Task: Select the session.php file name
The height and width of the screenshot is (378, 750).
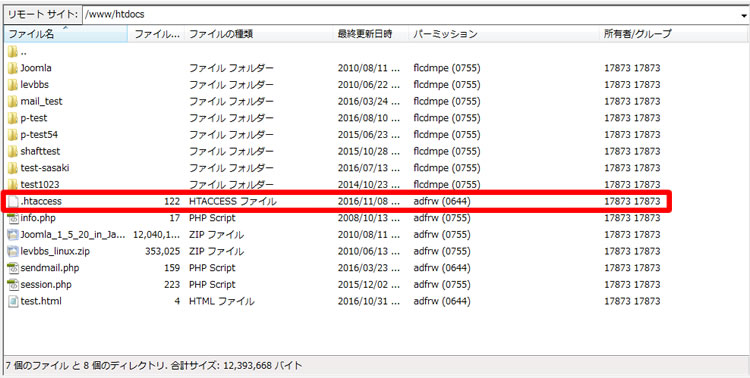Action: 46,285
